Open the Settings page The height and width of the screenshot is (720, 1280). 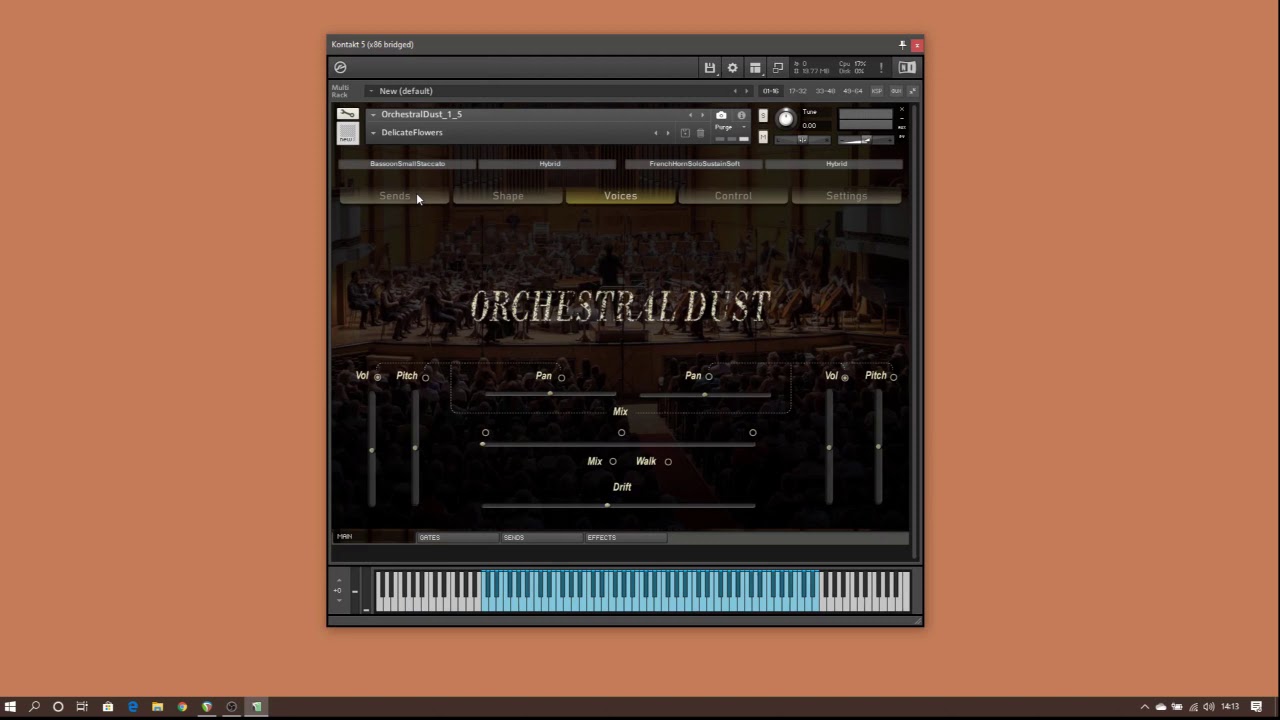pyautogui.click(x=846, y=196)
